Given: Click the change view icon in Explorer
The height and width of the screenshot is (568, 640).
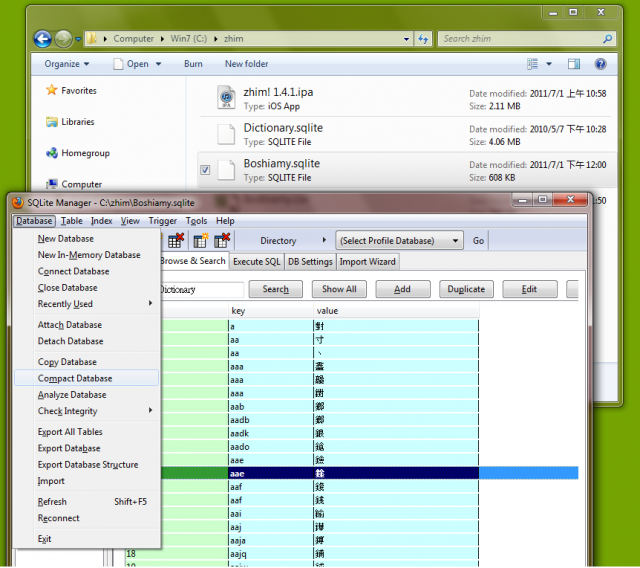Looking at the screenshot, I should [533, 64].
